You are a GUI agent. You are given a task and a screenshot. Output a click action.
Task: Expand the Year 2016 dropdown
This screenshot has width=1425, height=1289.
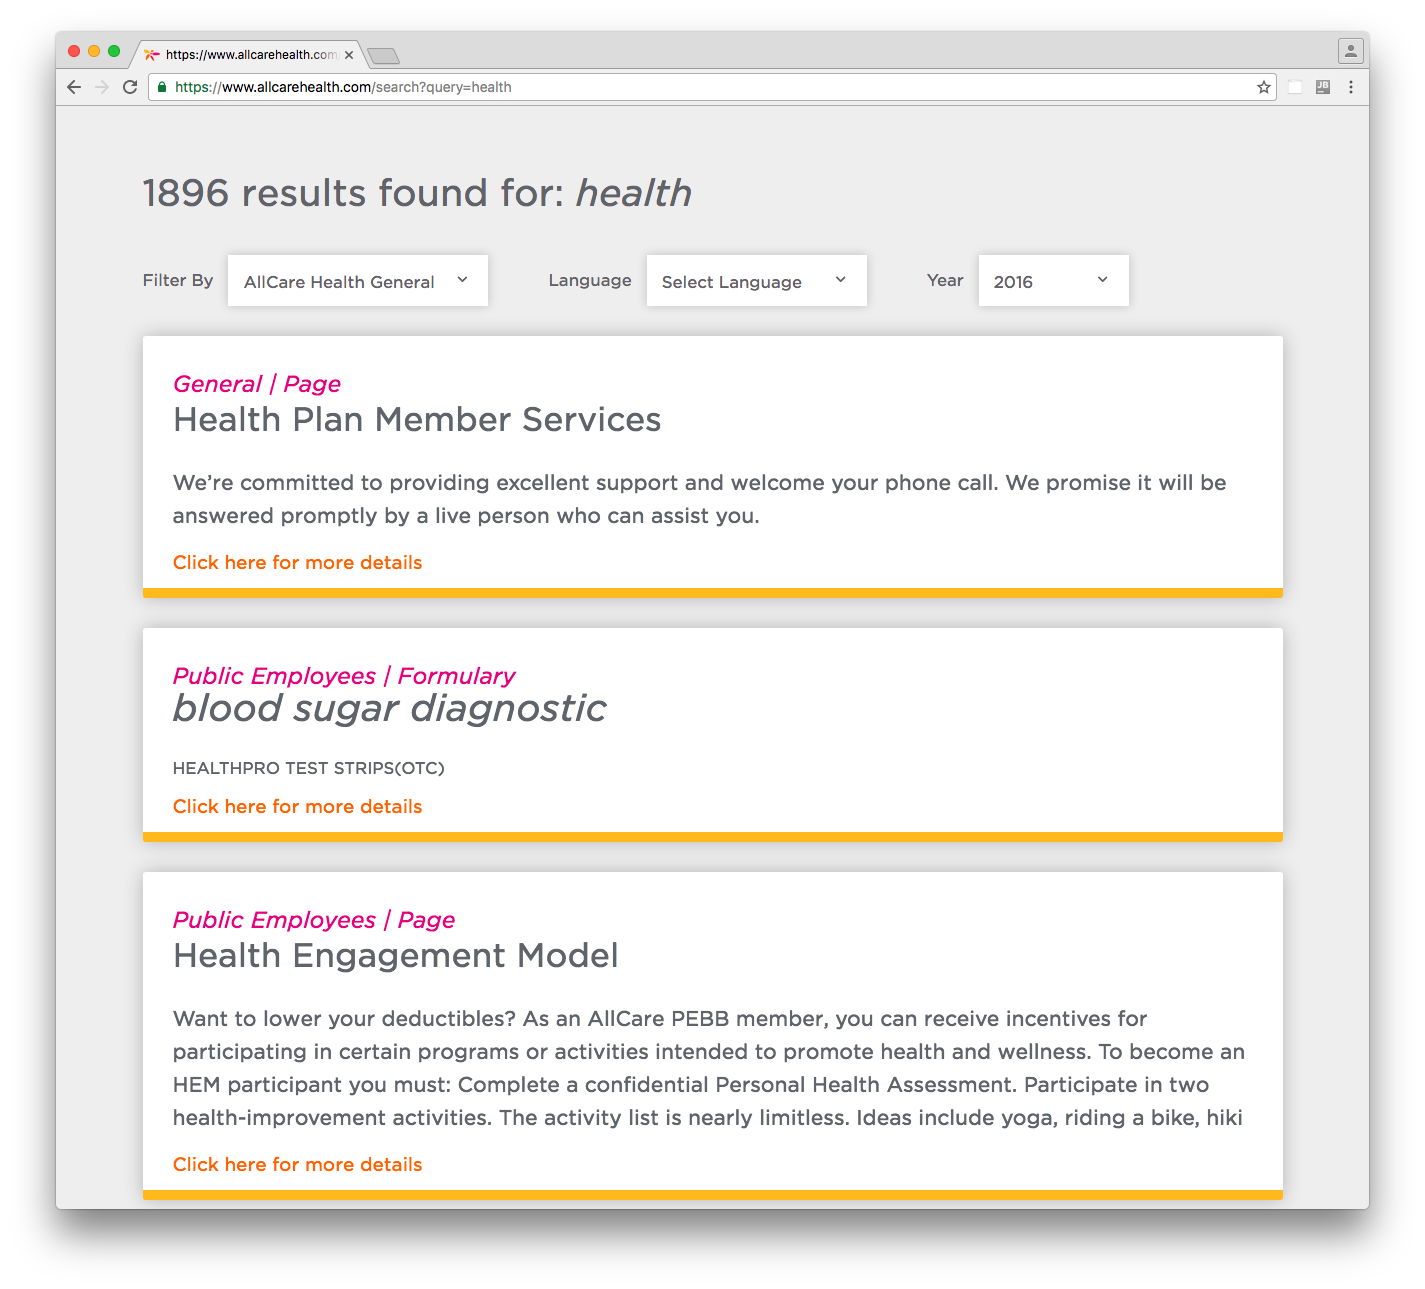[x=1053, y=281]
